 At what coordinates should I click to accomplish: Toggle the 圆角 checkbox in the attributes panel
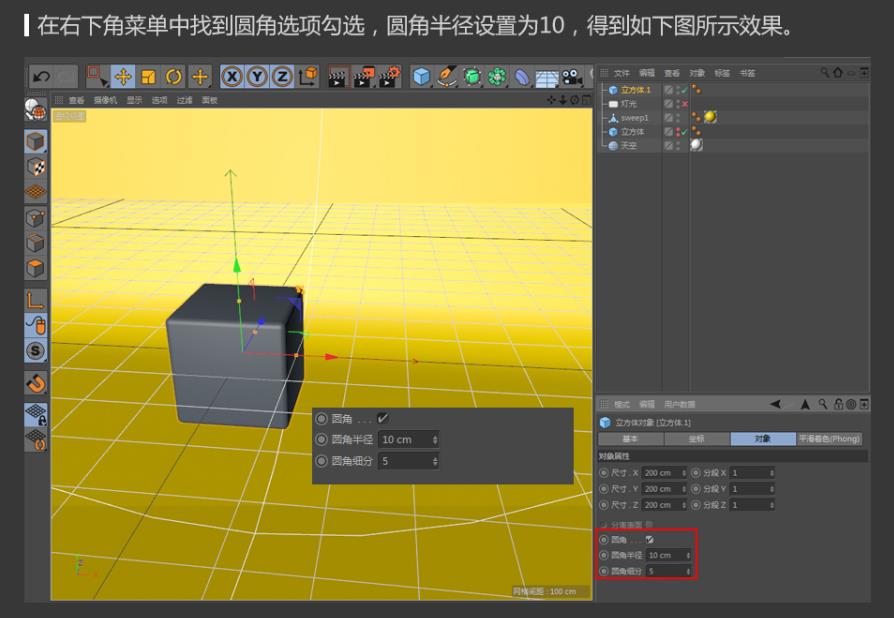point(649,540)
